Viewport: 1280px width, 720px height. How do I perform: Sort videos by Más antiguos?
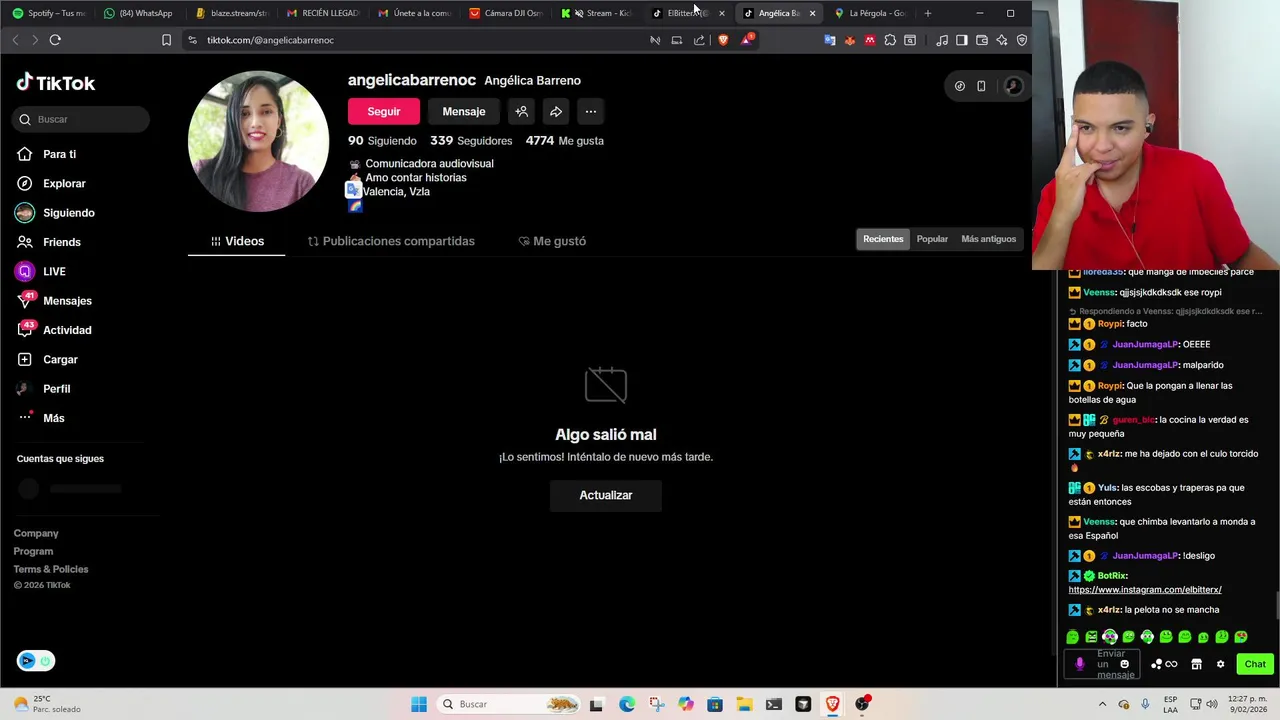click(x=988, y=239)
